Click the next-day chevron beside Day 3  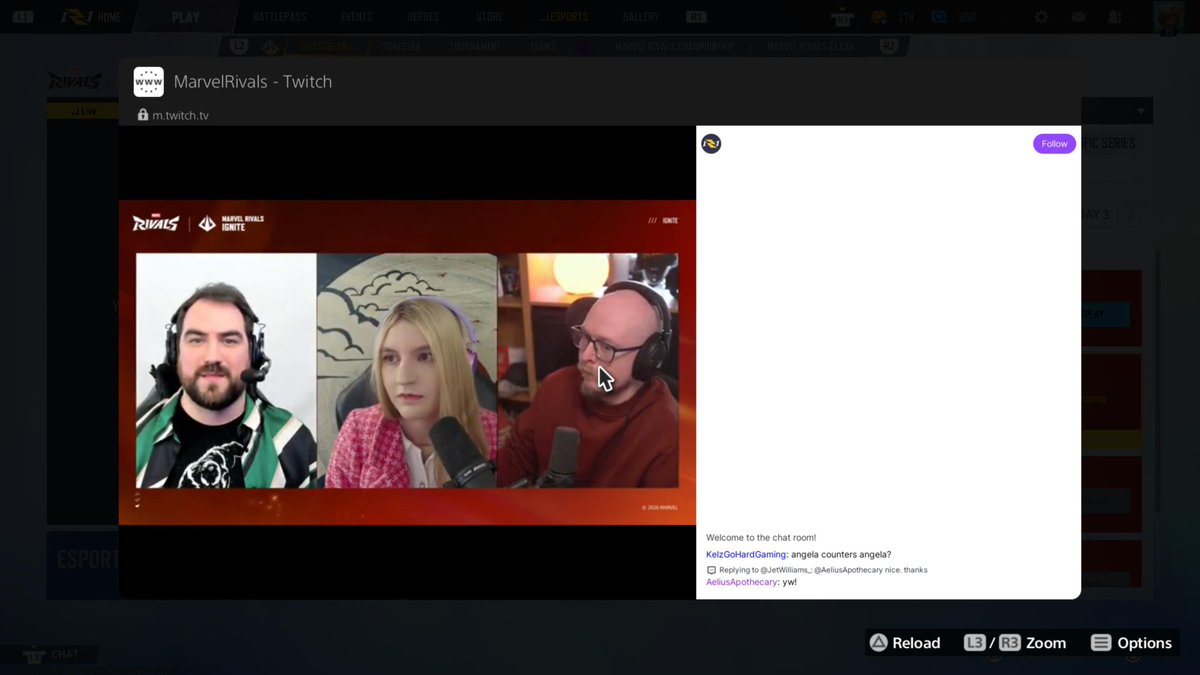pyautogui.click(x=1132, y=215)
